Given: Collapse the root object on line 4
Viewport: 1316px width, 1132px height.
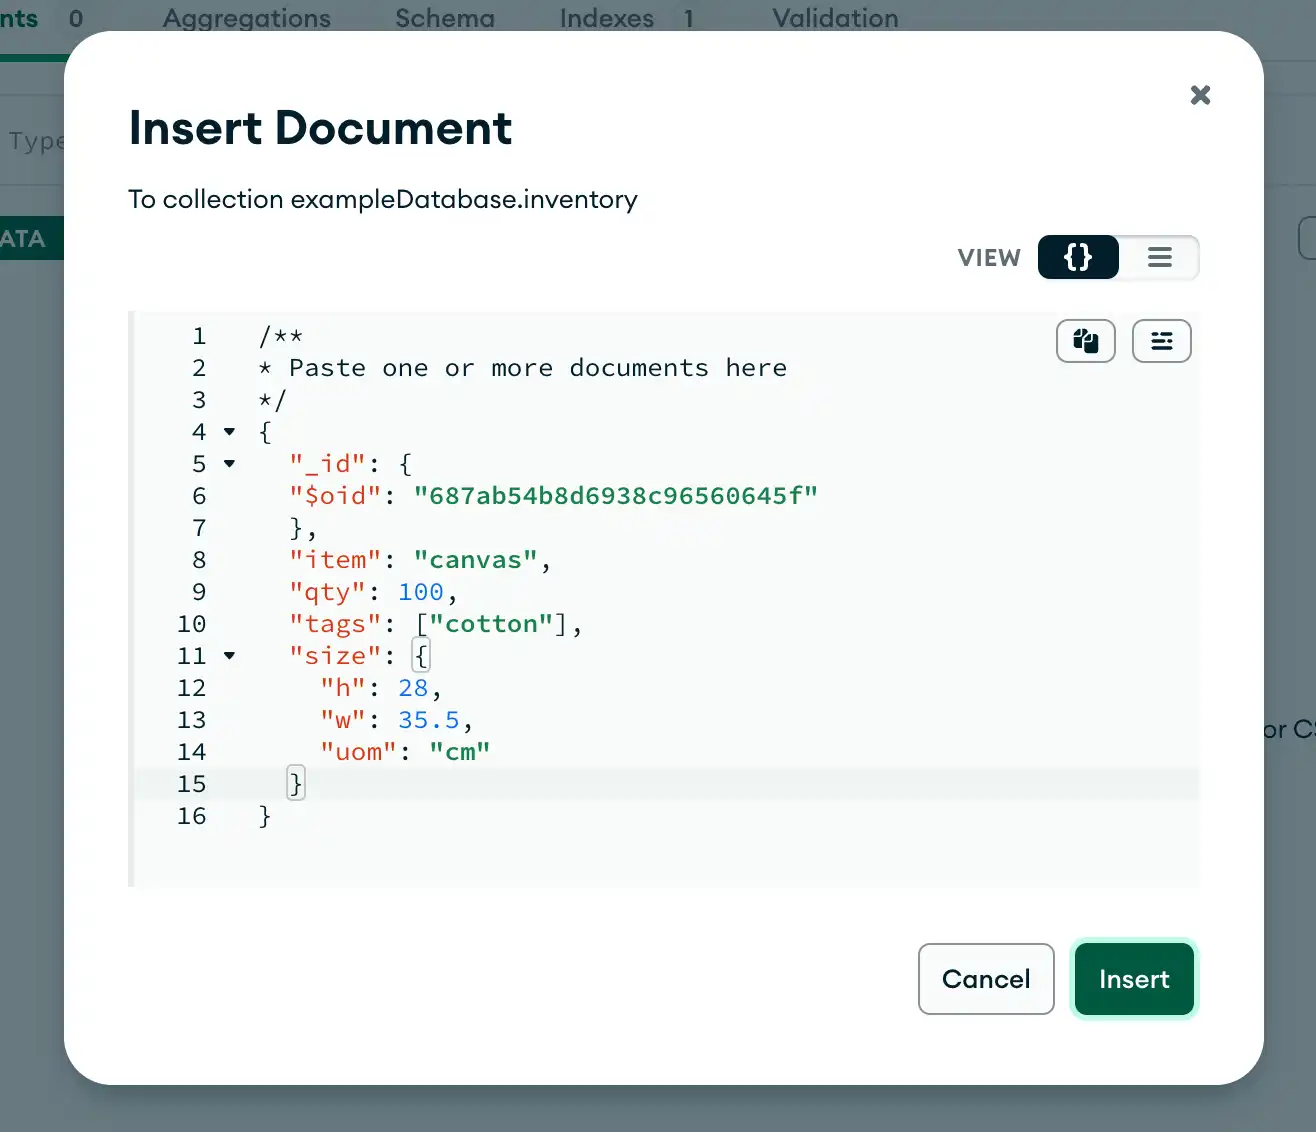Looking at the screenshot, I should pyautogui.click(x=230, y=432).
